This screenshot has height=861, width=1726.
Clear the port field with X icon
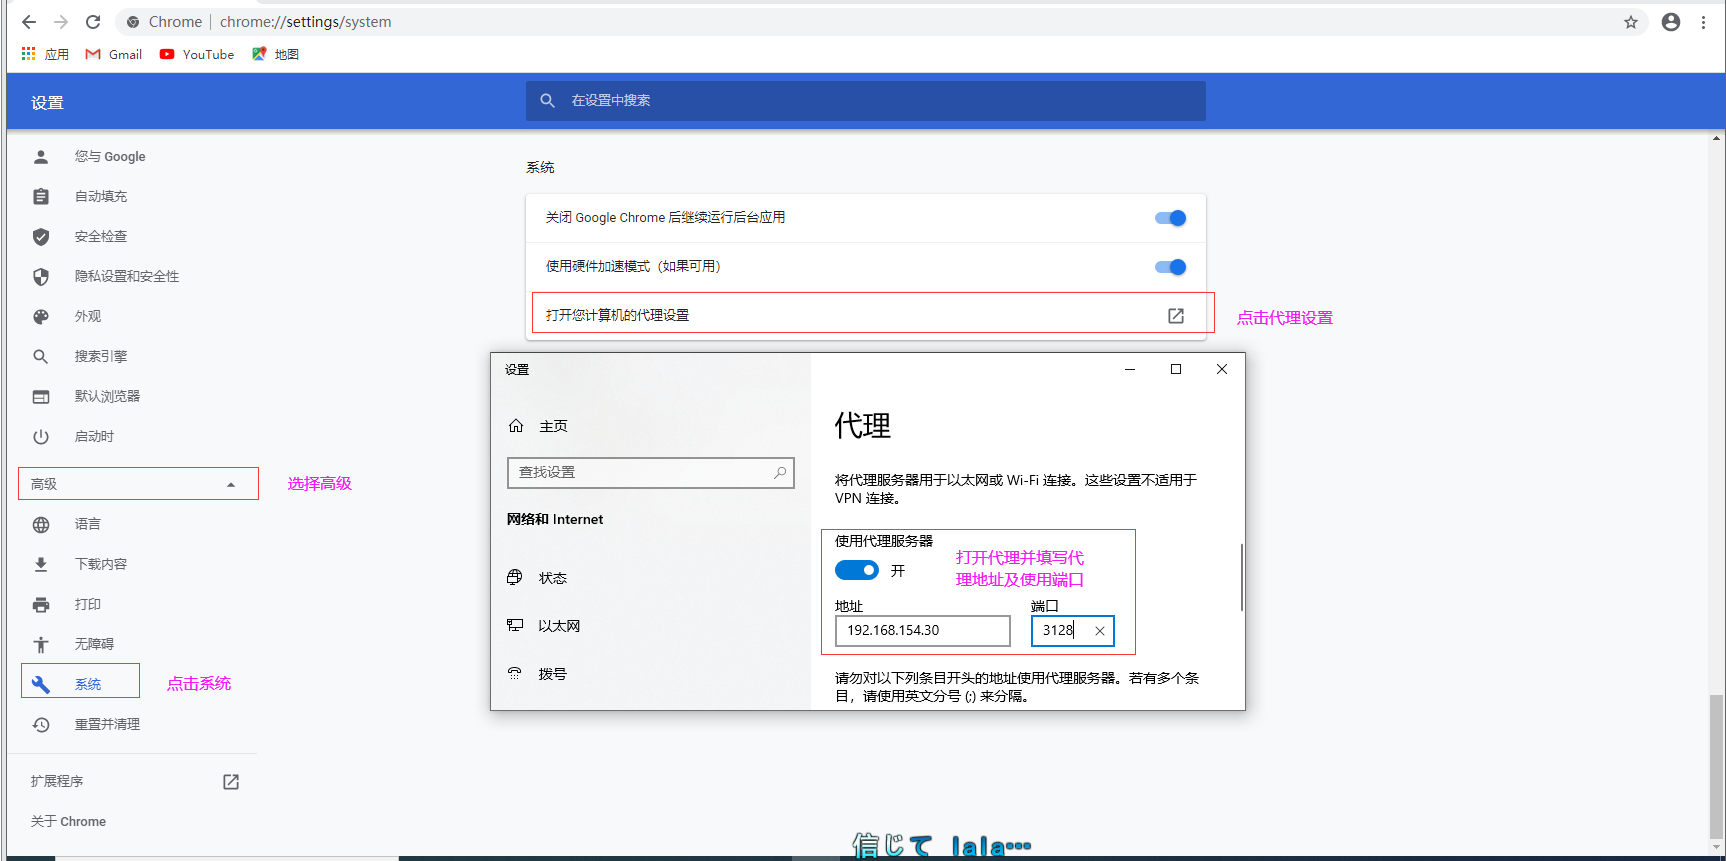[x=1100, y=631]
